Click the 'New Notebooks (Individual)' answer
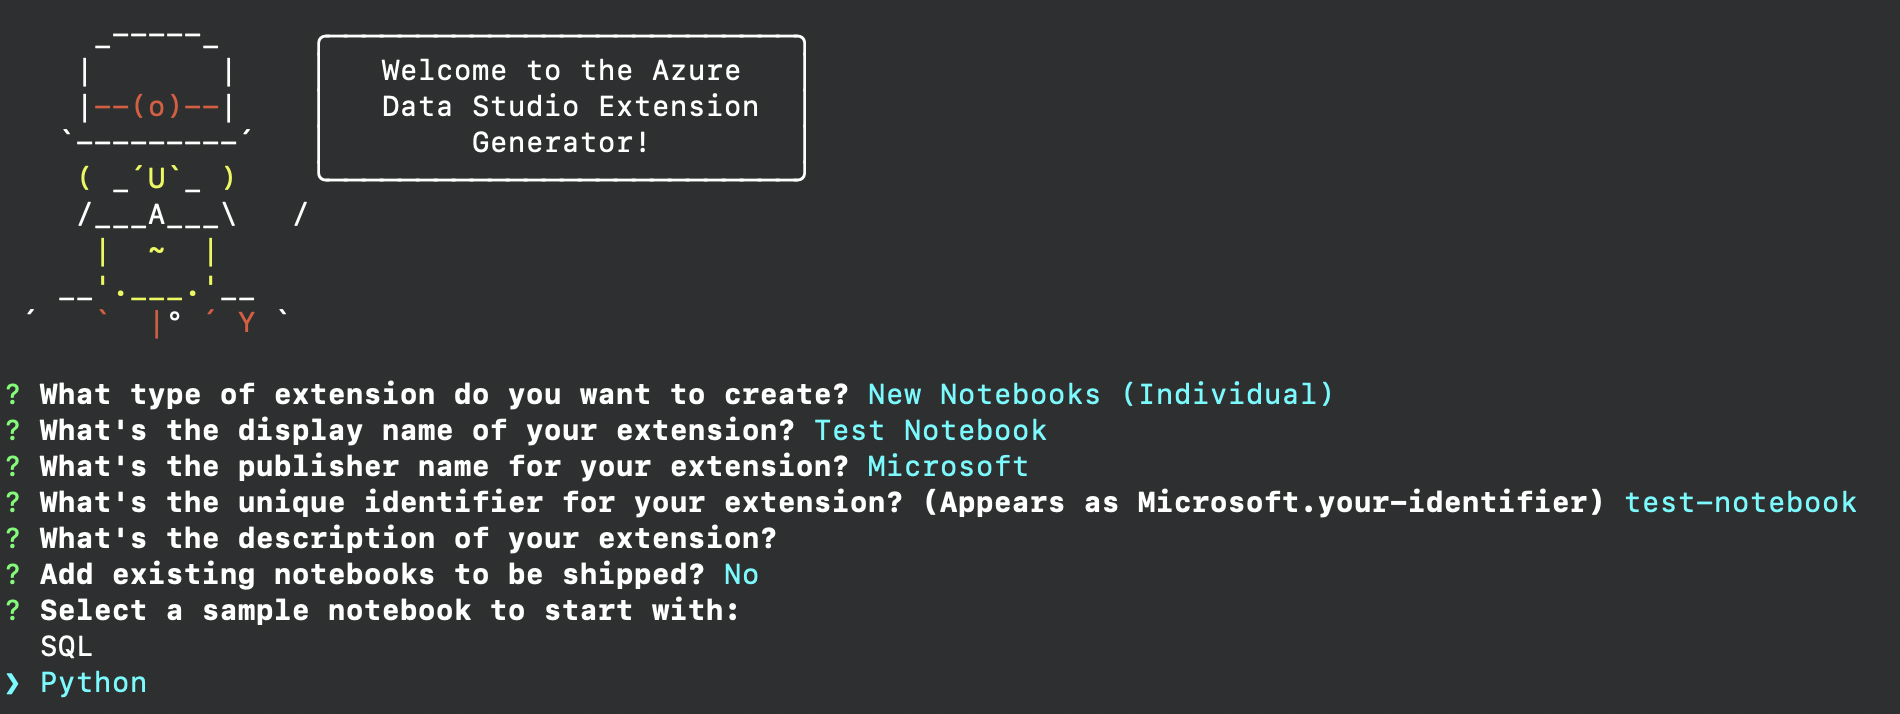The width and height of the screenshot is (1900, 714). pos(1100,394)
